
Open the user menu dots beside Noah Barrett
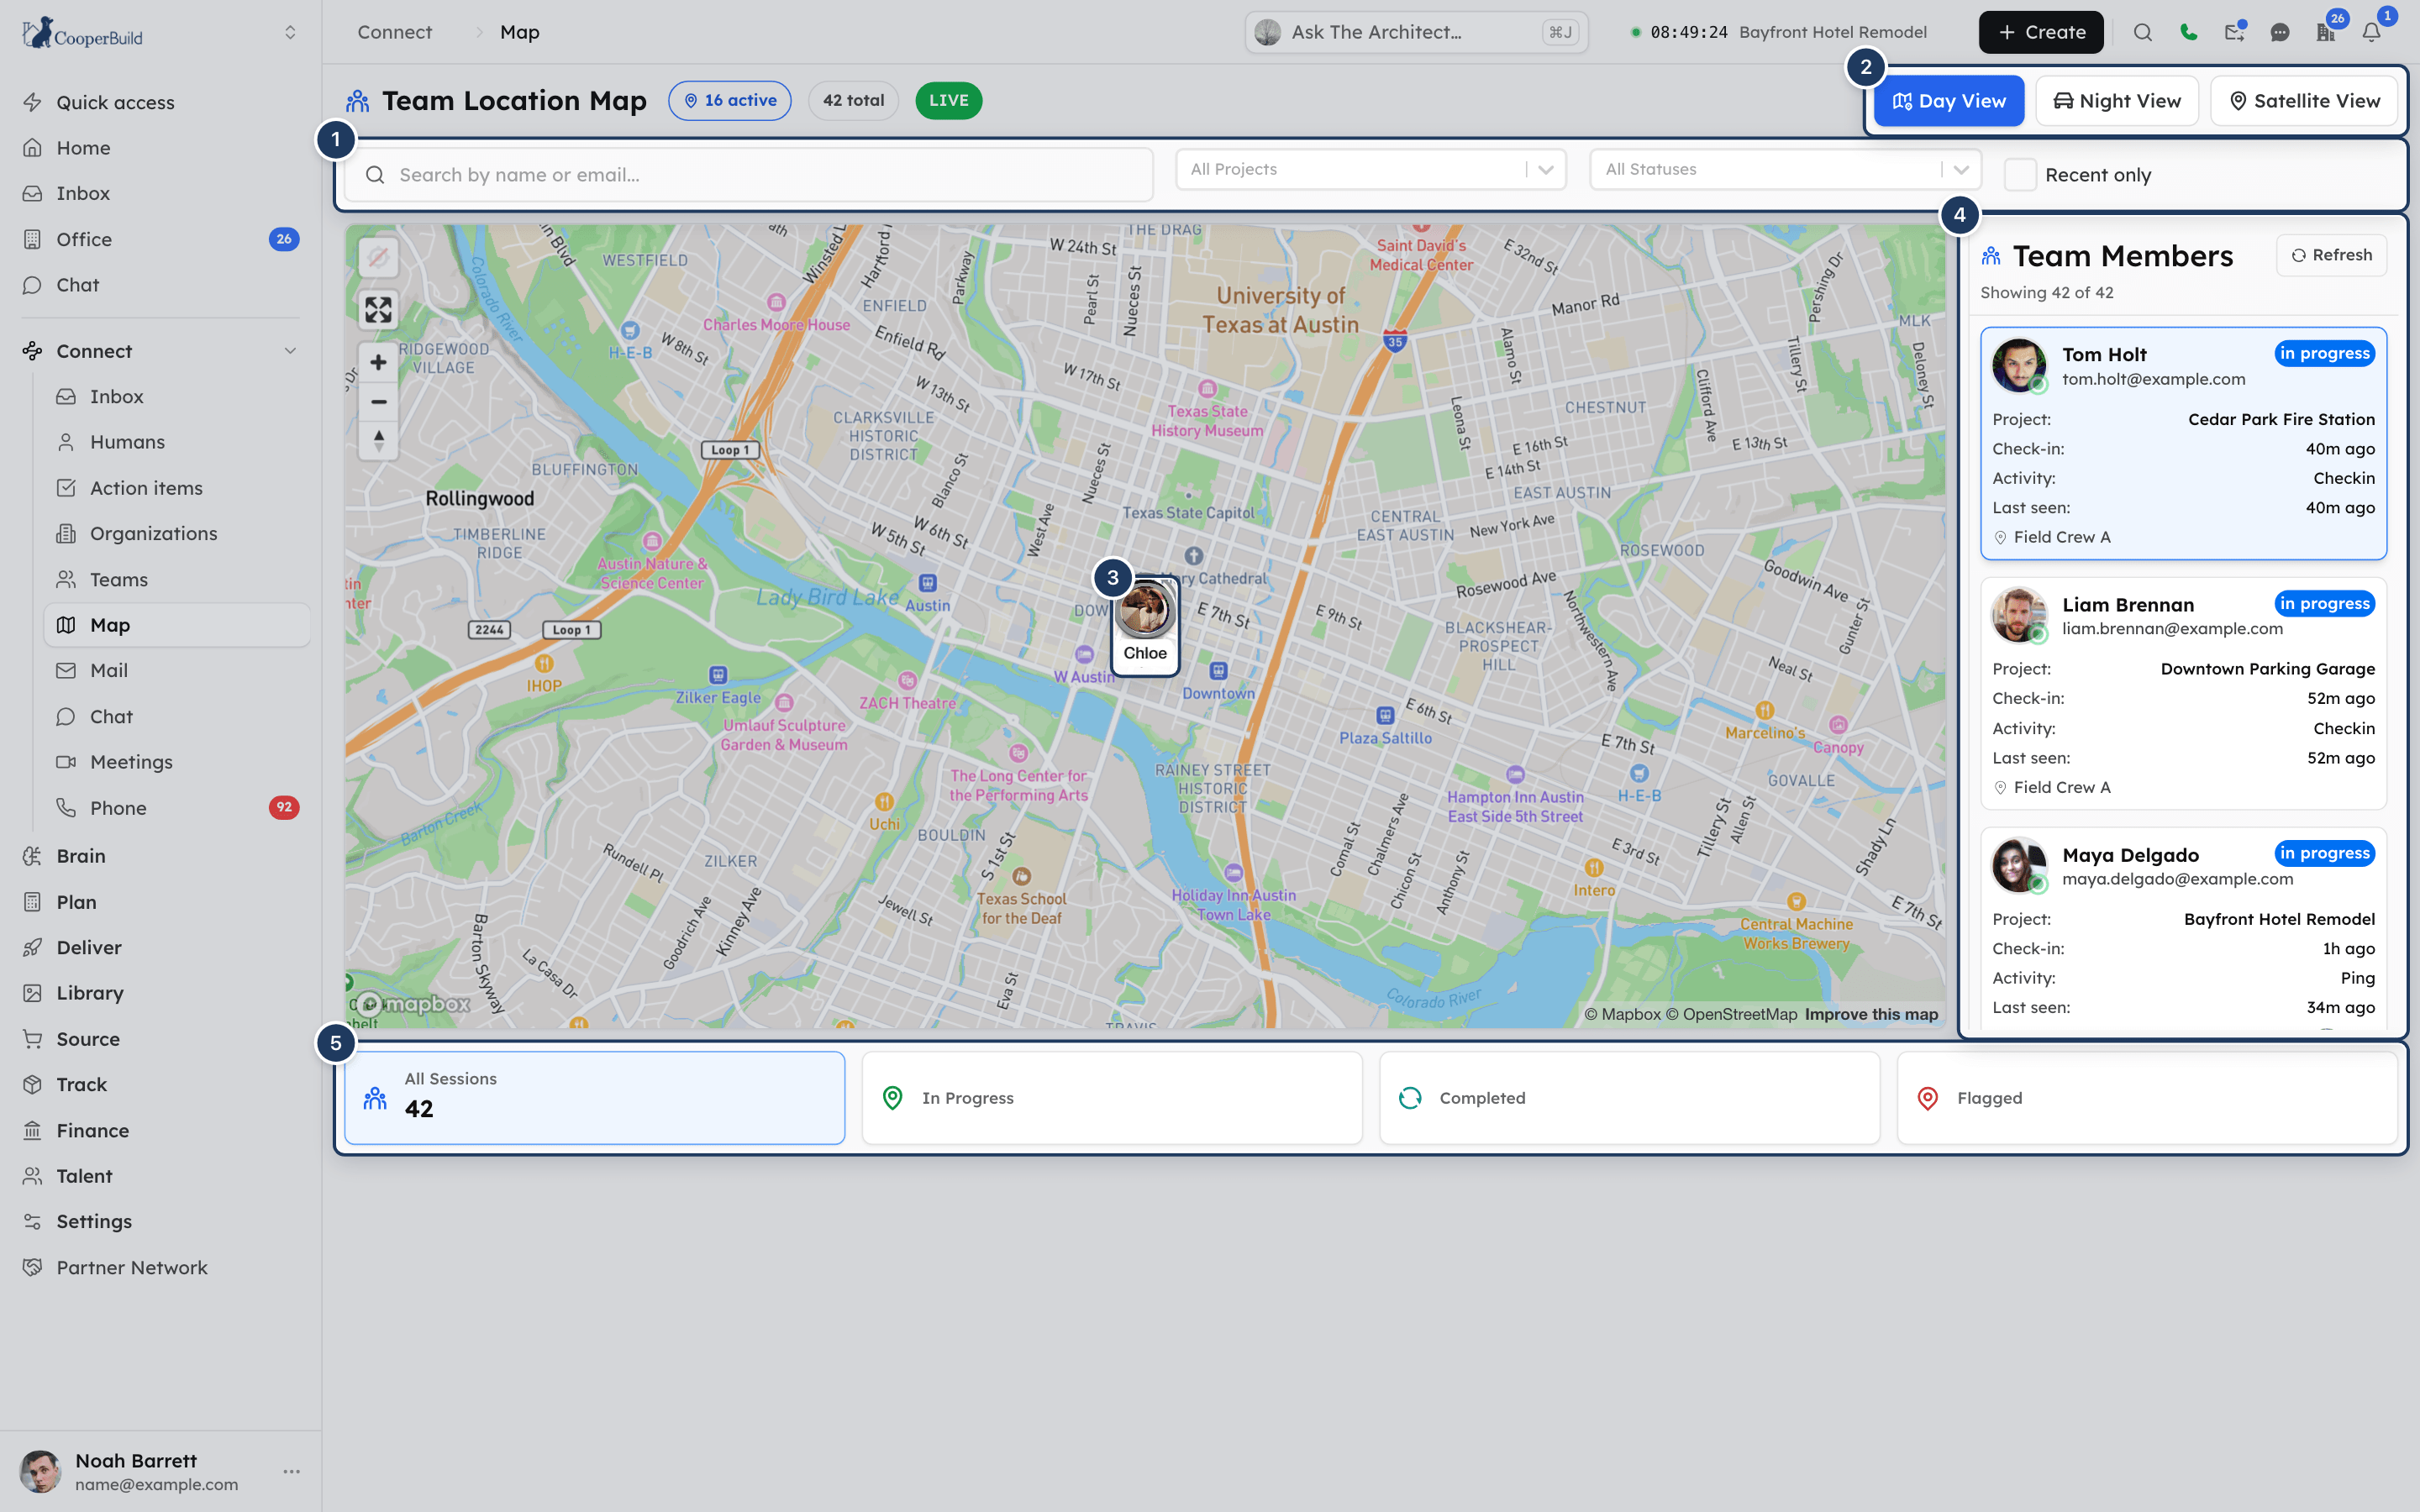tap(291, 1471)
